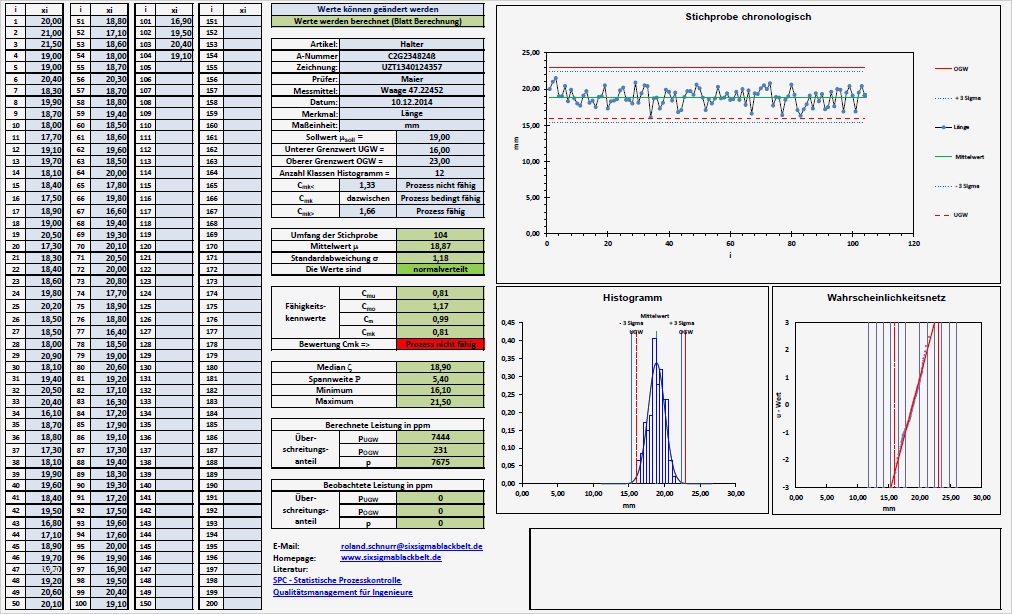The height and width of the screenshot is (614, 1012).
Task: Open the Qualitätsmanagement für Ingenieure link
Action: [x=343, y=592]
